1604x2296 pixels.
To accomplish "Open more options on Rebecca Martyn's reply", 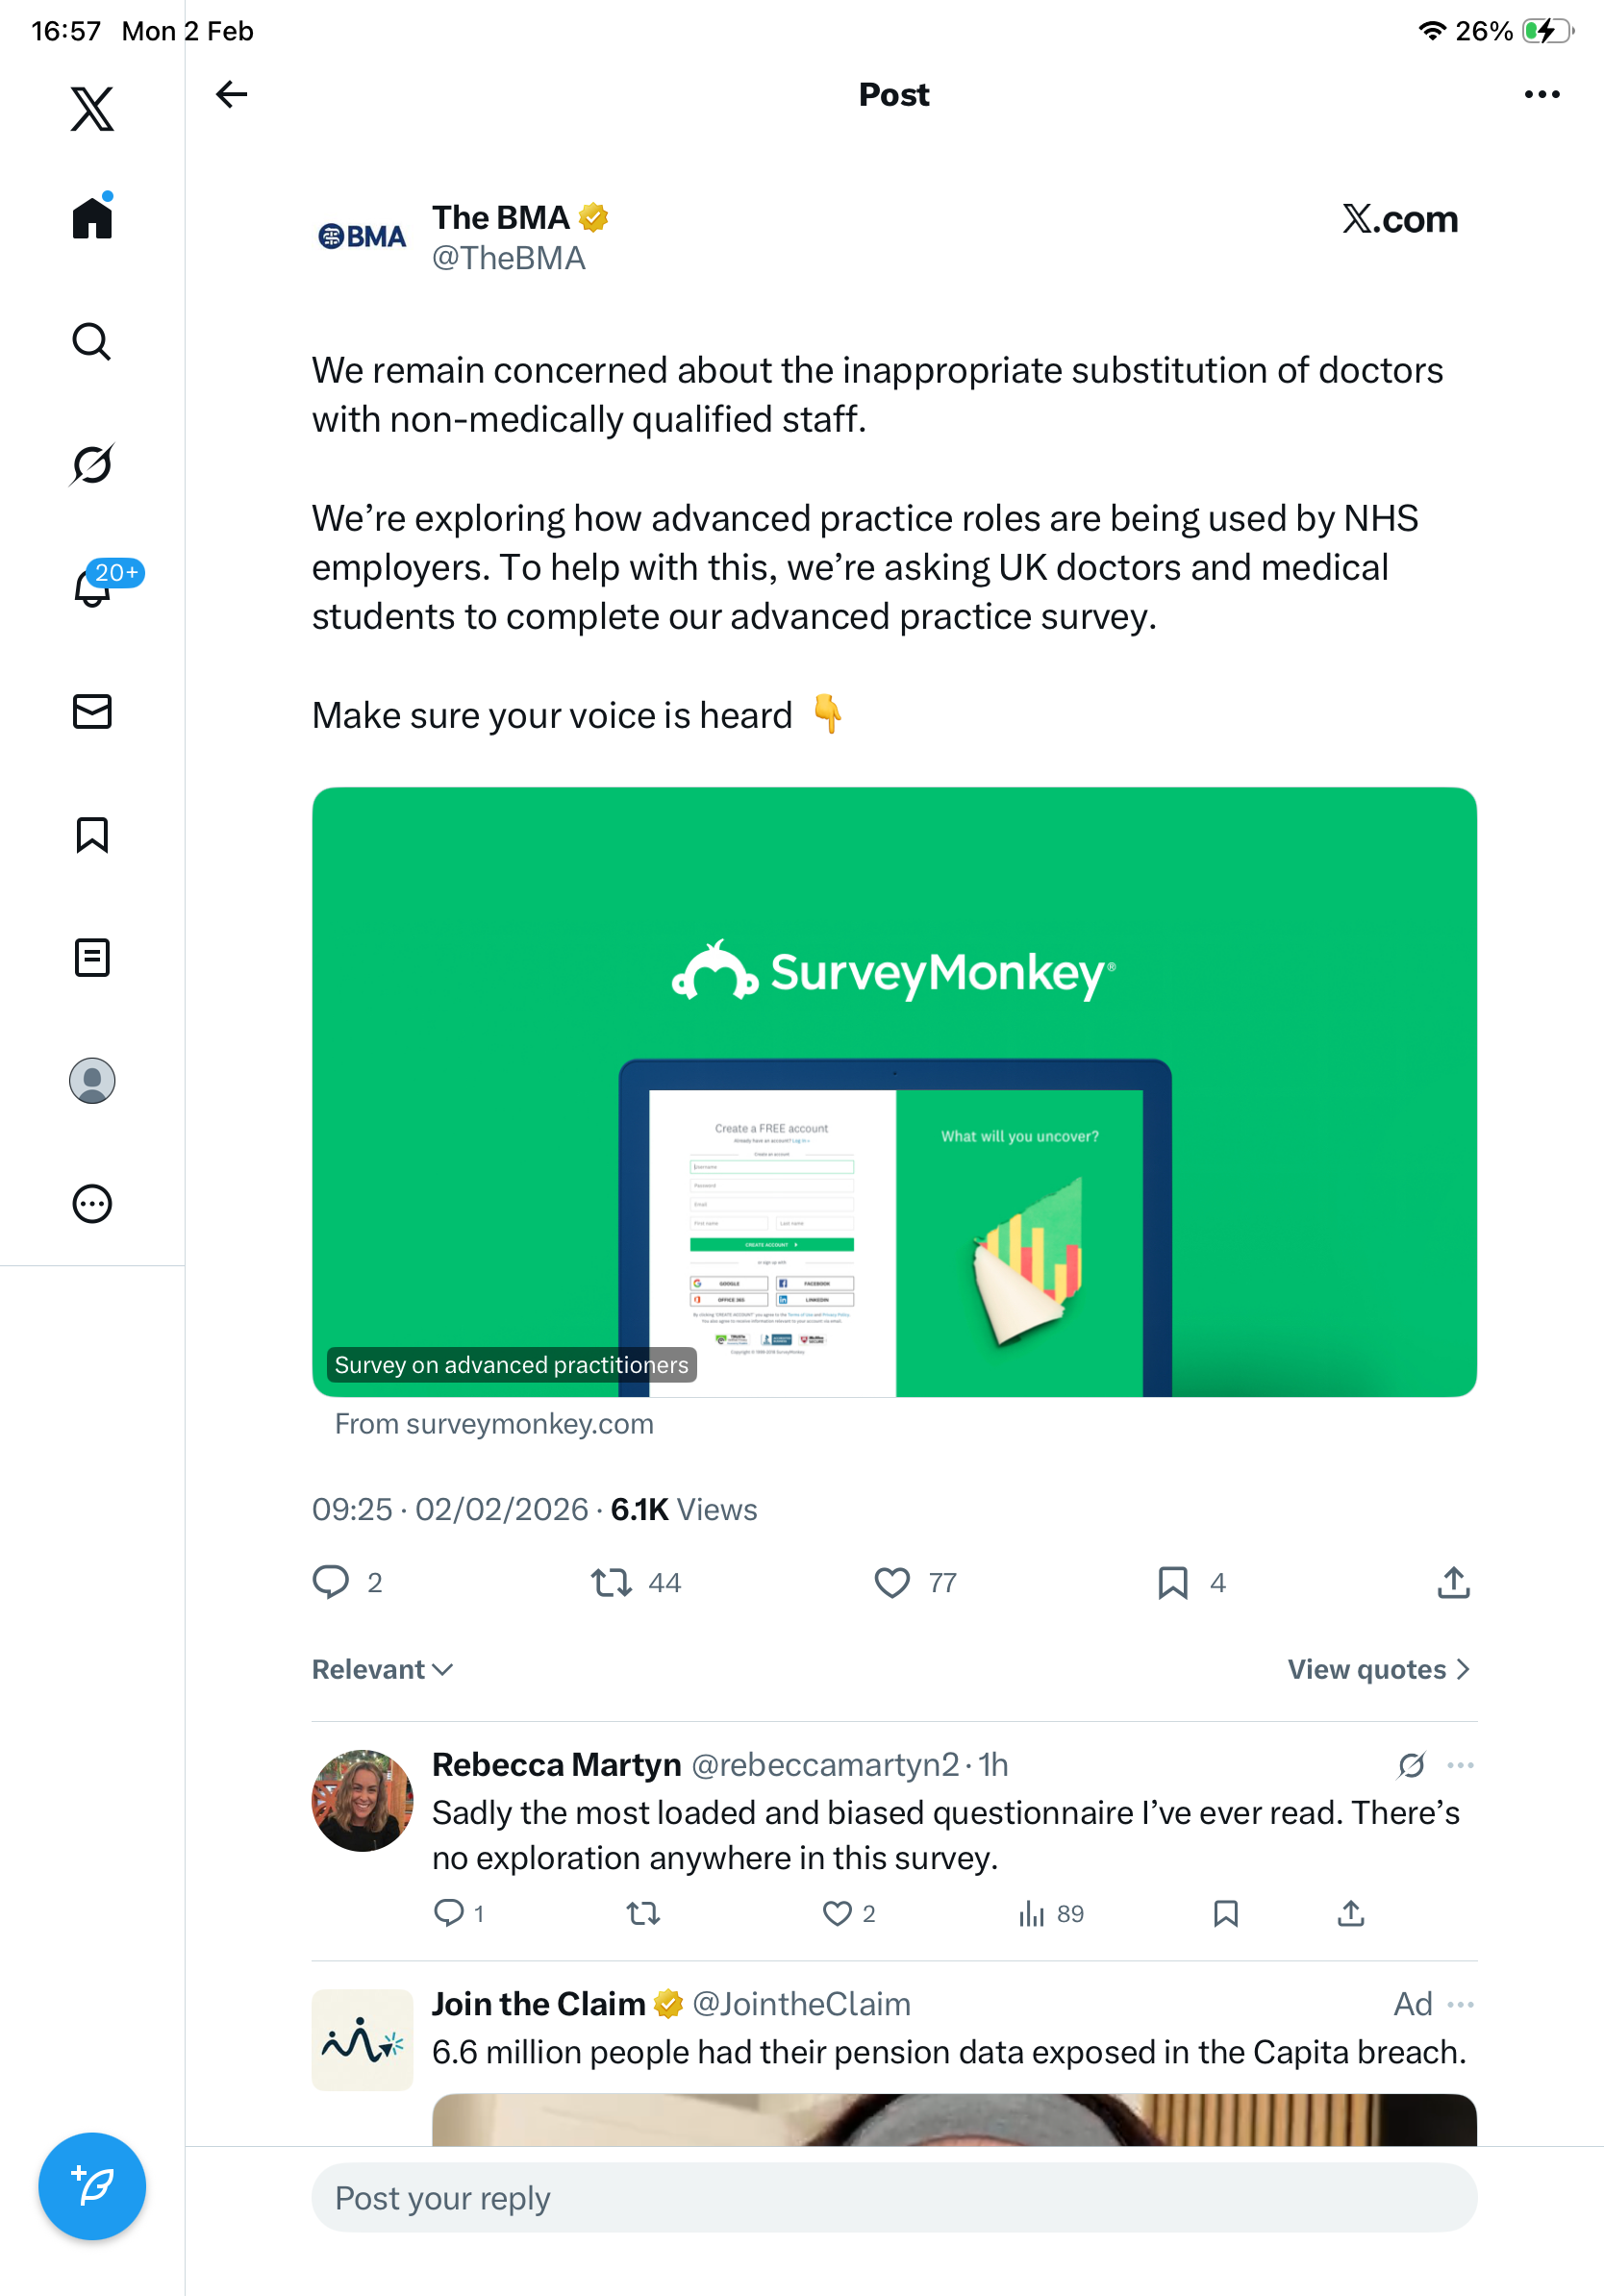I will (1460, 1765).
